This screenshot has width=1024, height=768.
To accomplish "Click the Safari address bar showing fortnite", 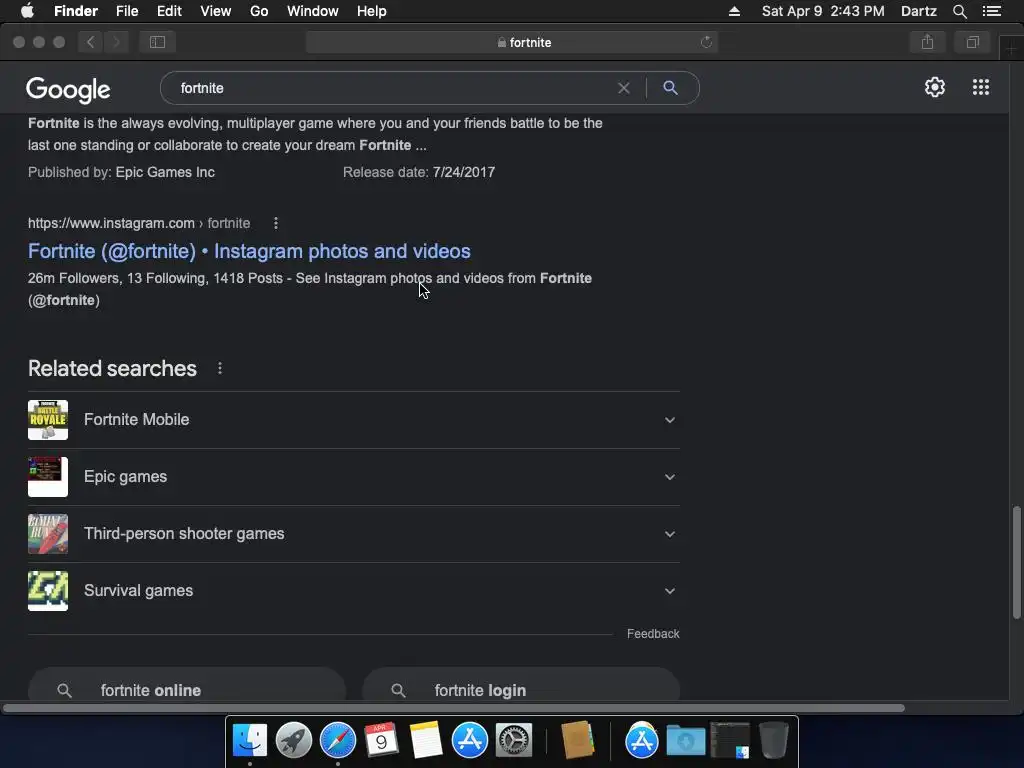I will point(512,42).
